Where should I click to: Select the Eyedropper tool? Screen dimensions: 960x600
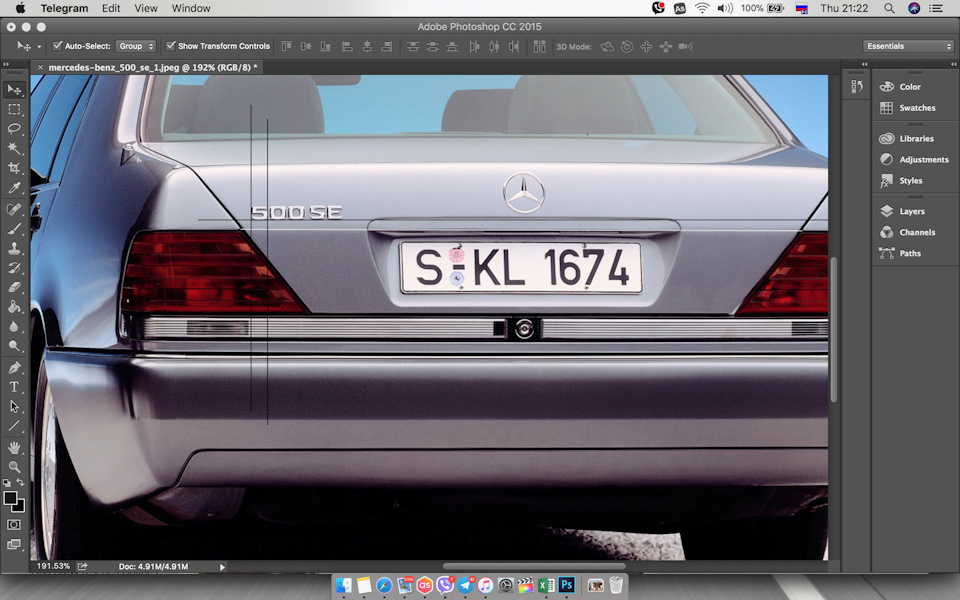point(13,187)
